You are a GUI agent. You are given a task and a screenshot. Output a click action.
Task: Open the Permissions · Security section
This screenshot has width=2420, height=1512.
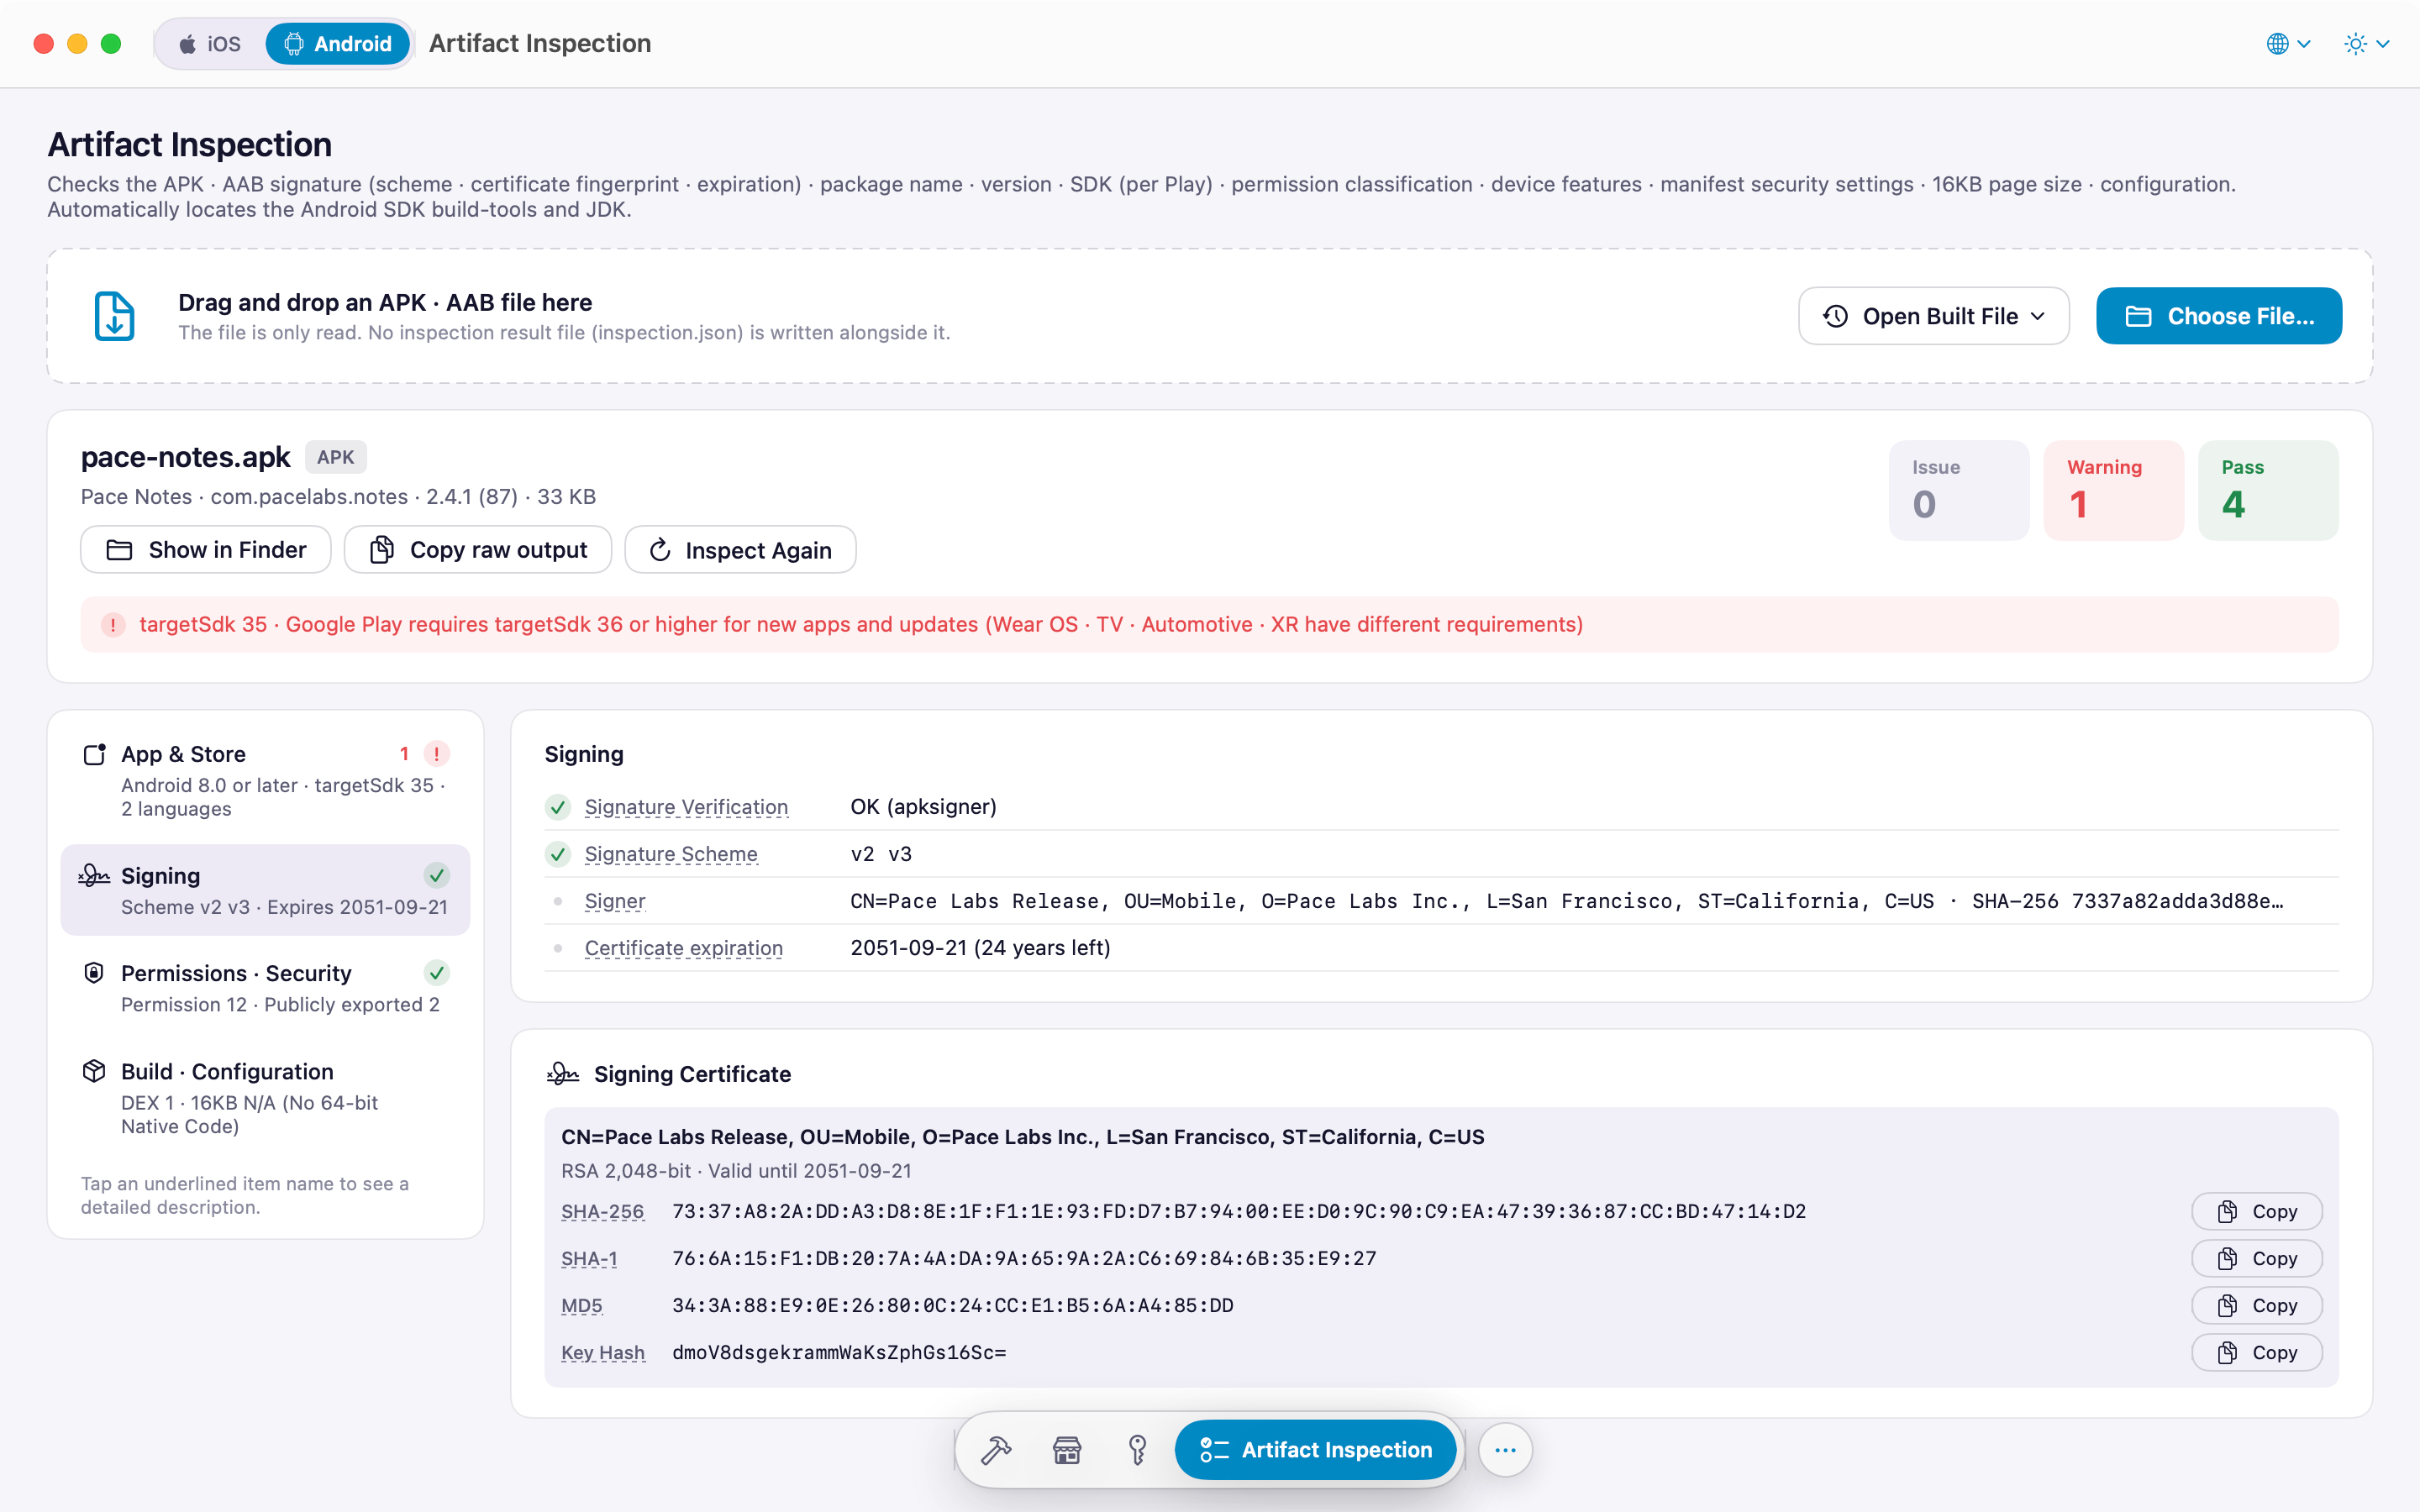point(265,988)
